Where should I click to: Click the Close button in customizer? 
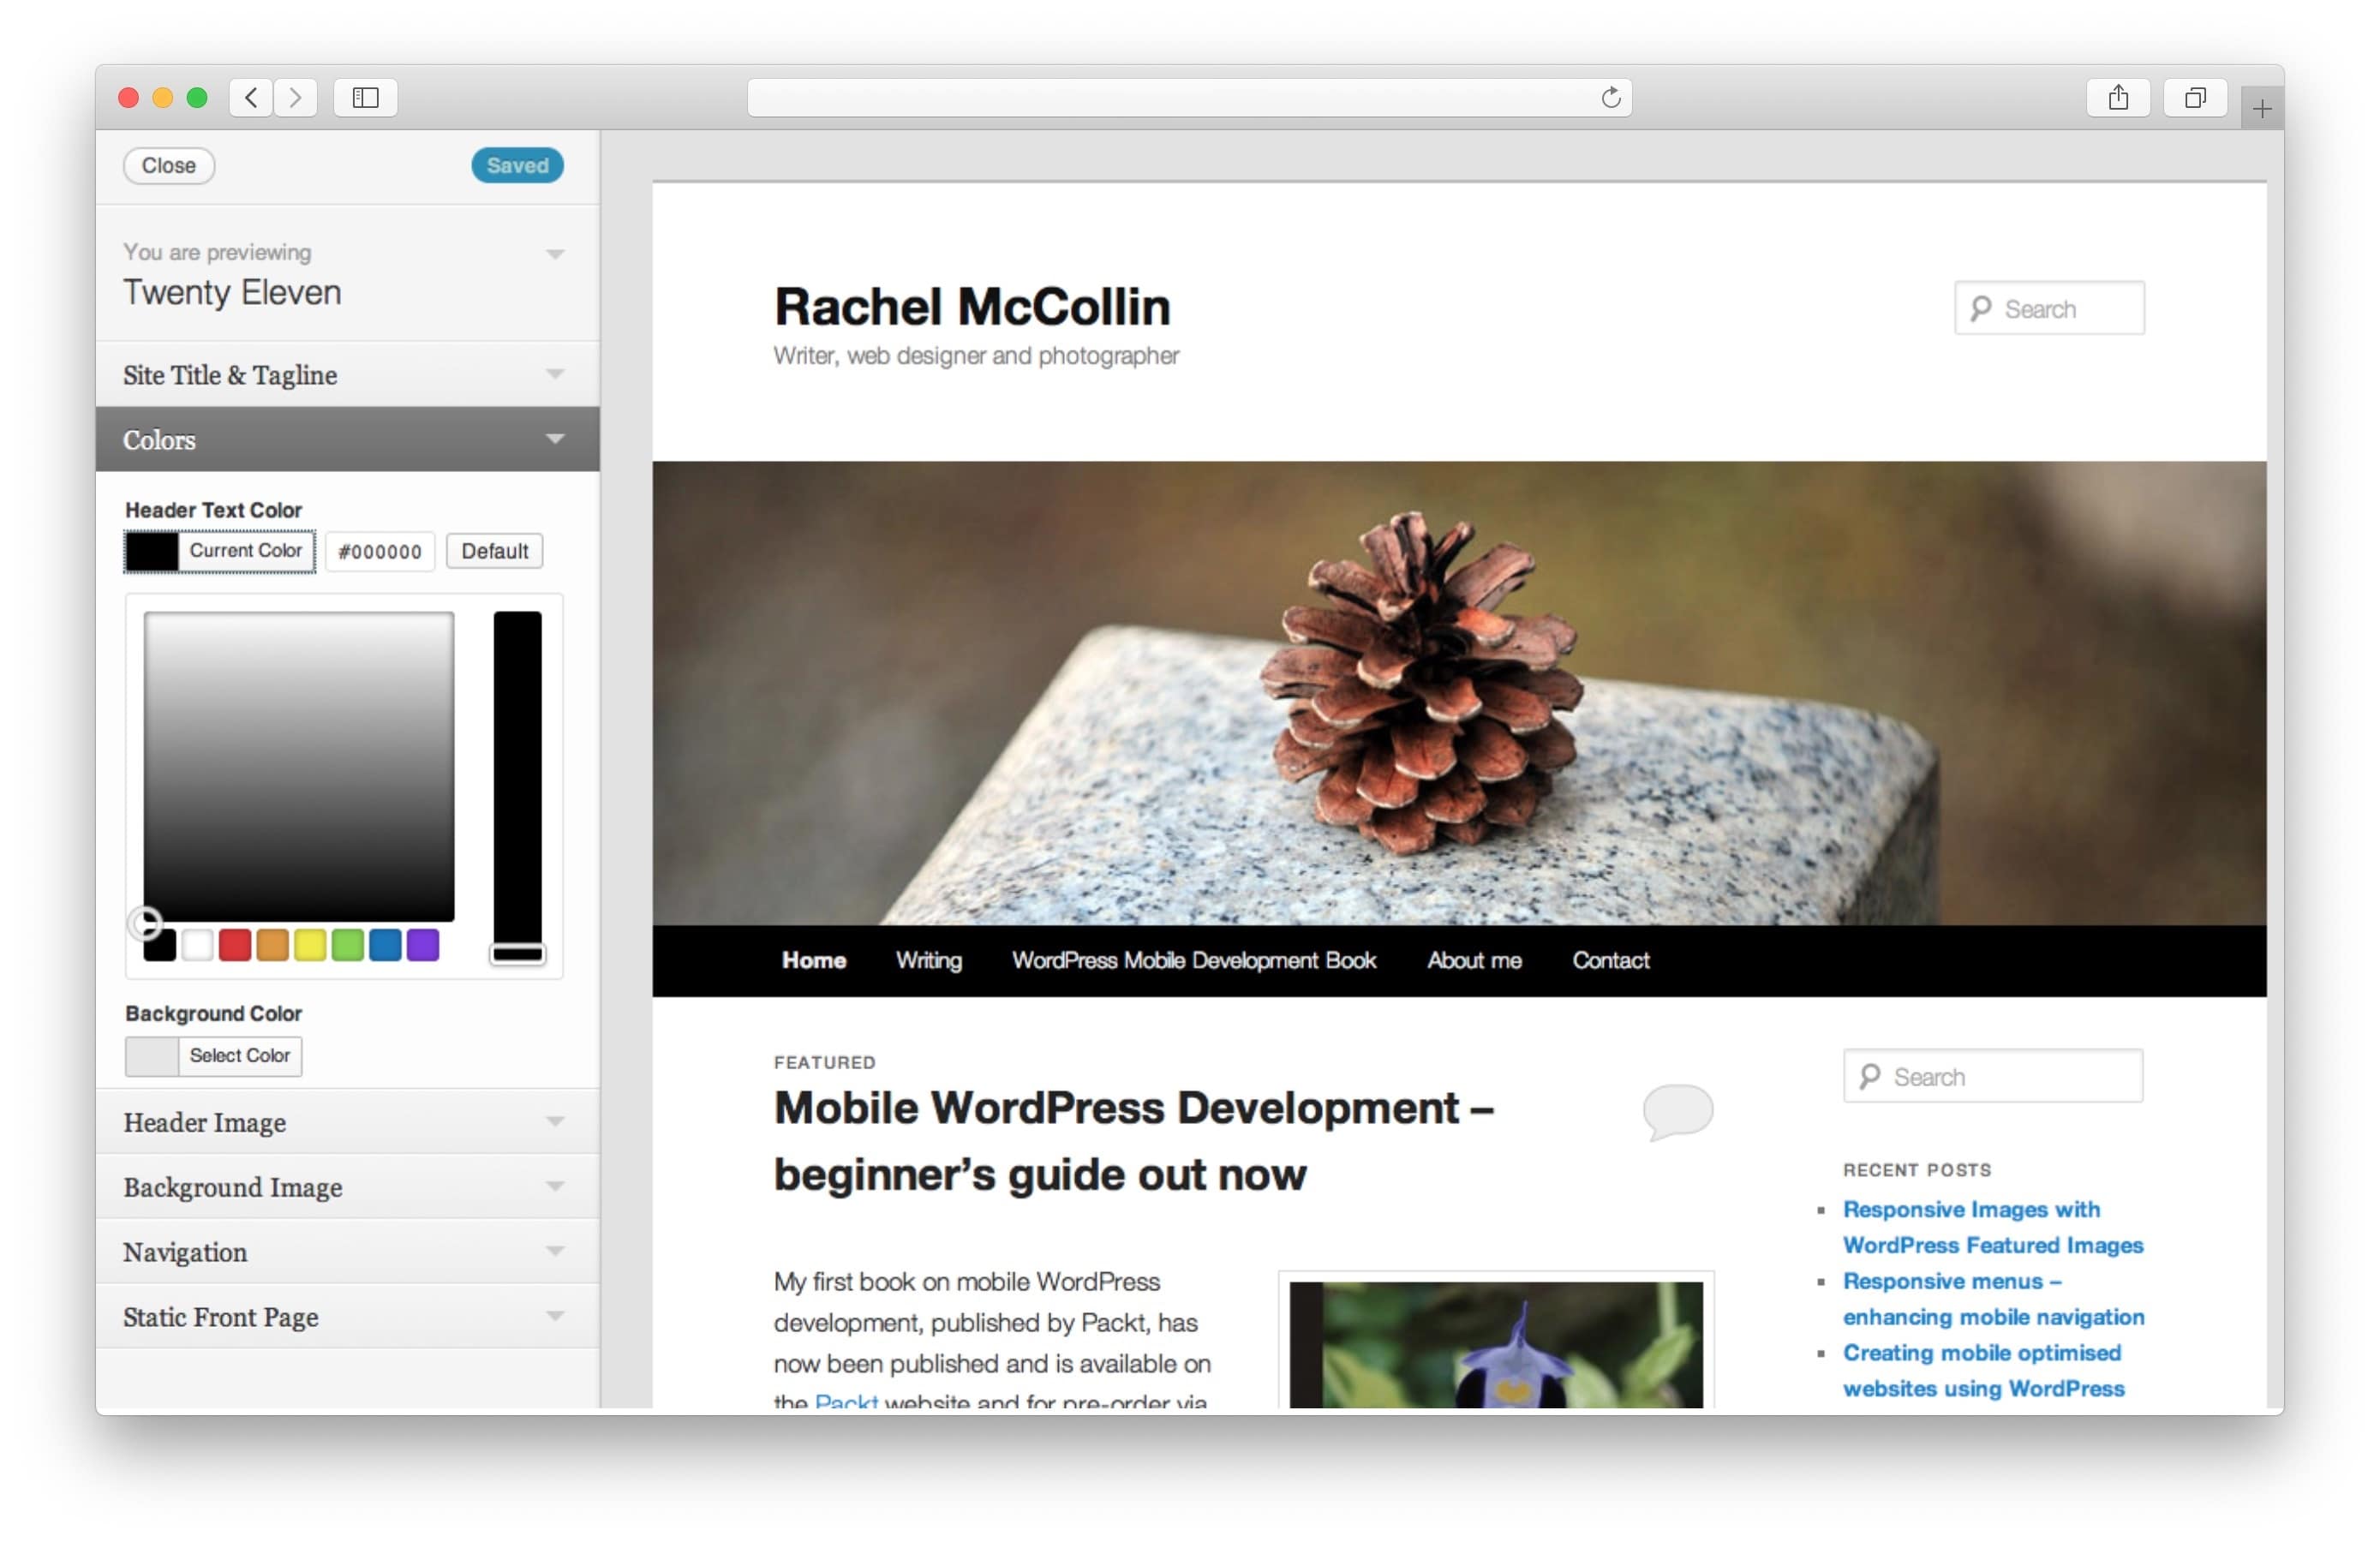[168, 165]
